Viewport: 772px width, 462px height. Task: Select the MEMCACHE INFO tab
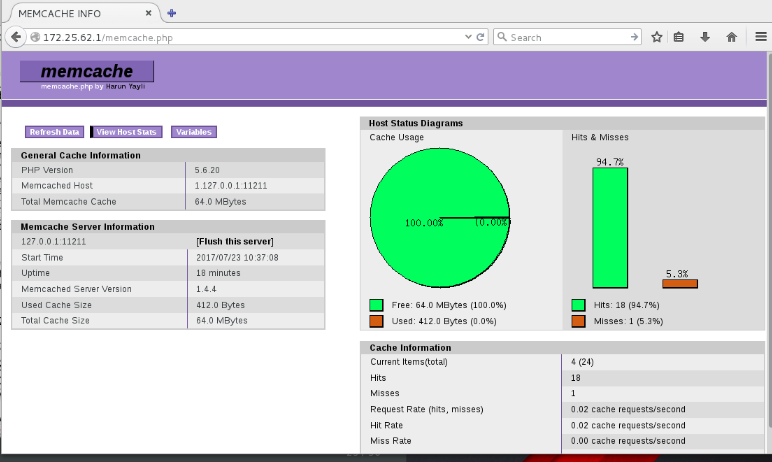82,13
